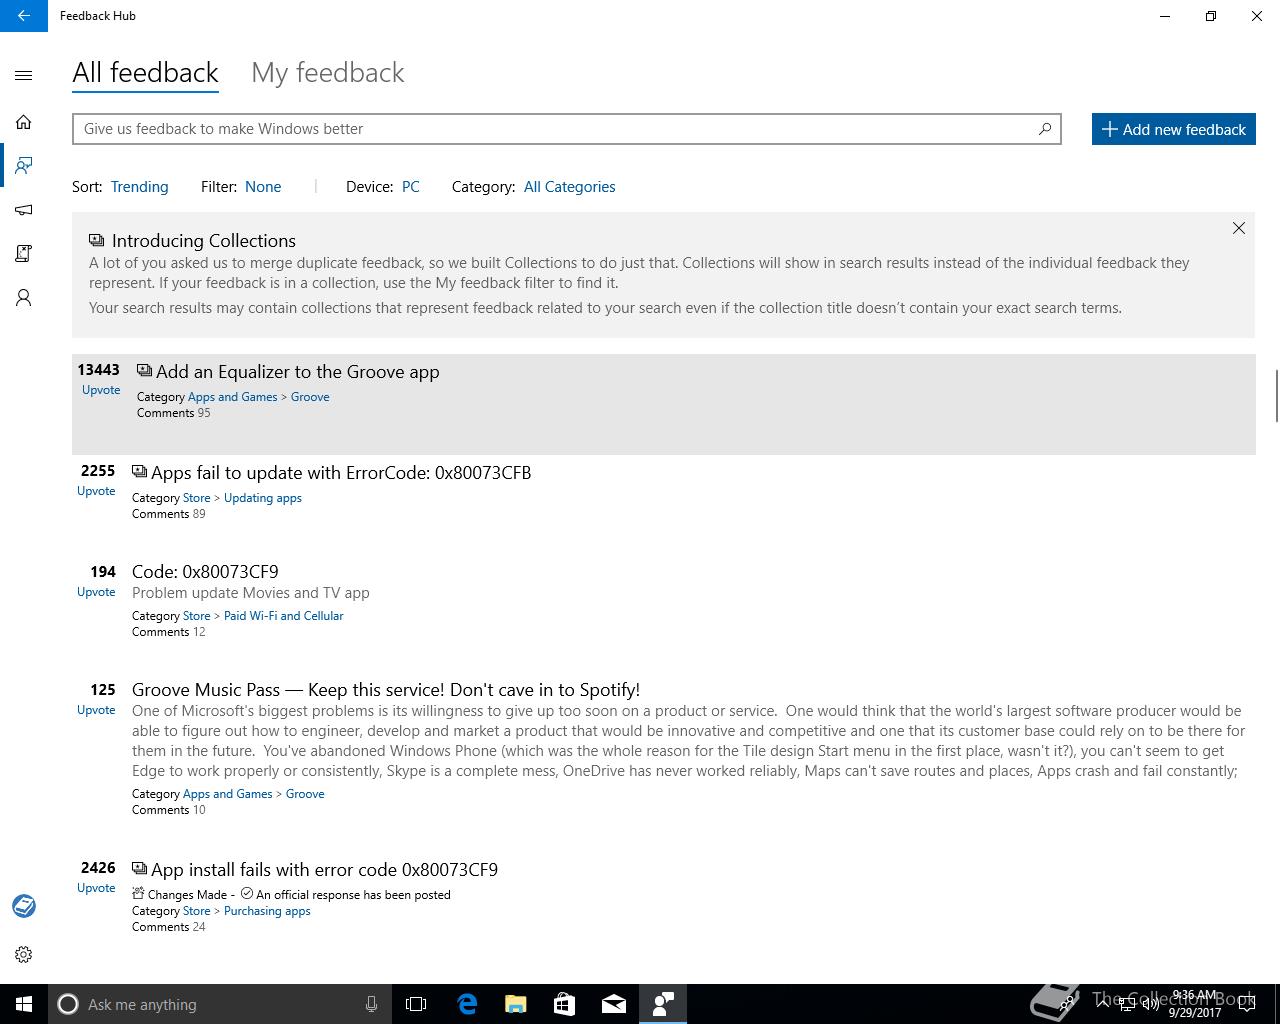Click collection icon beside ErrorCode 0x80073CFB

click(140, 472)
